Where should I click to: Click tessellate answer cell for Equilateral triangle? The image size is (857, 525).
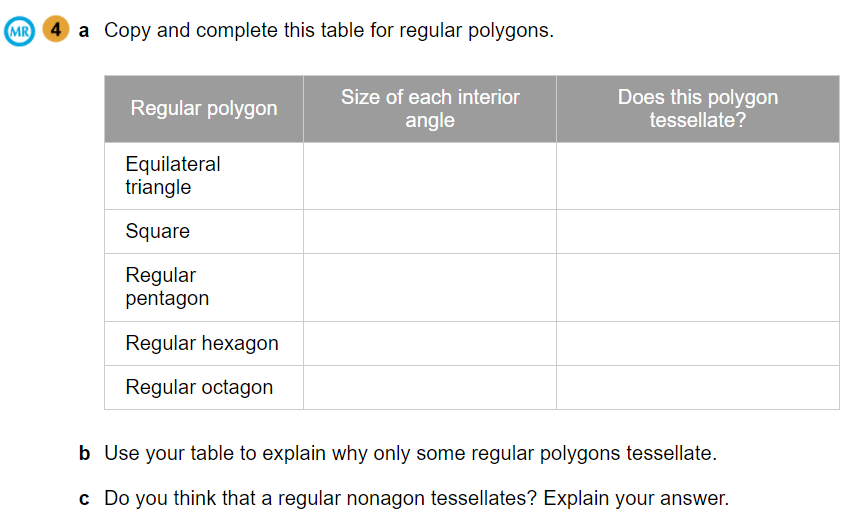click(x=697, y=176)
